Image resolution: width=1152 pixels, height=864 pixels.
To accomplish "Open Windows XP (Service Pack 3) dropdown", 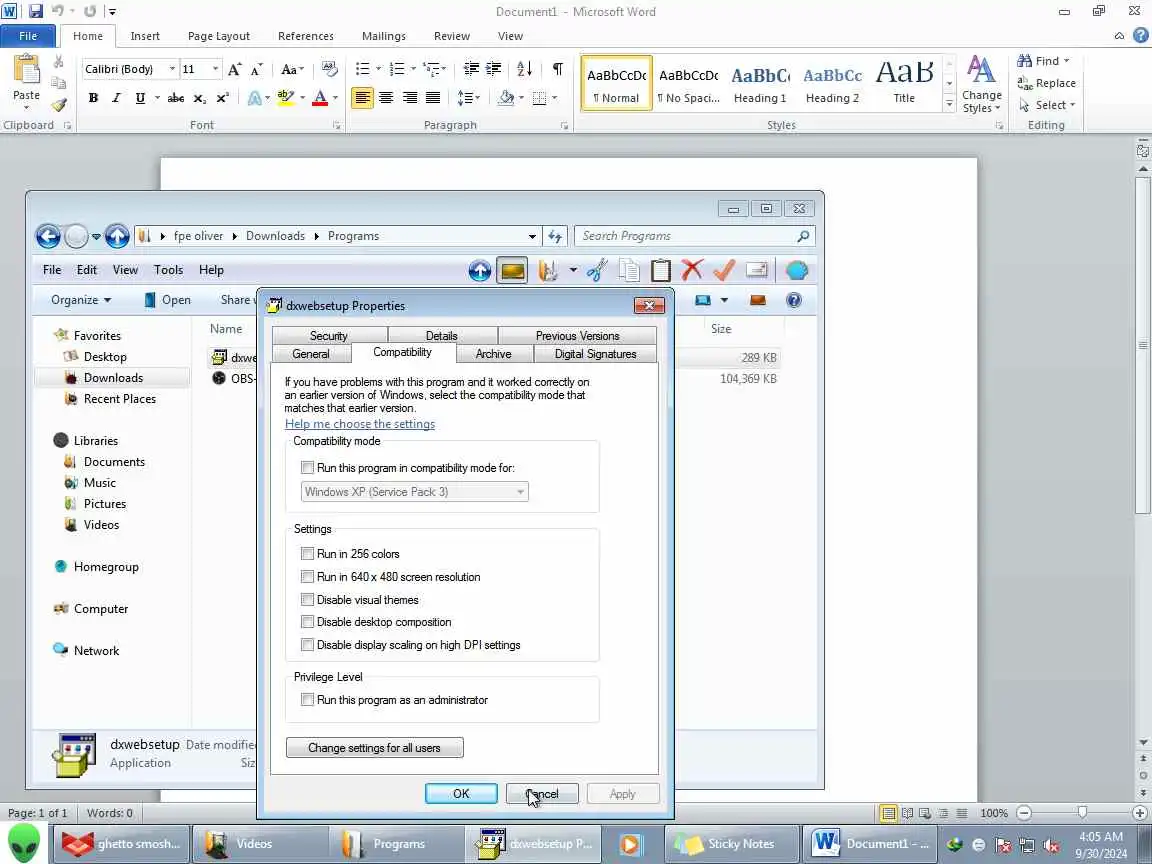I will coord(414,492).
